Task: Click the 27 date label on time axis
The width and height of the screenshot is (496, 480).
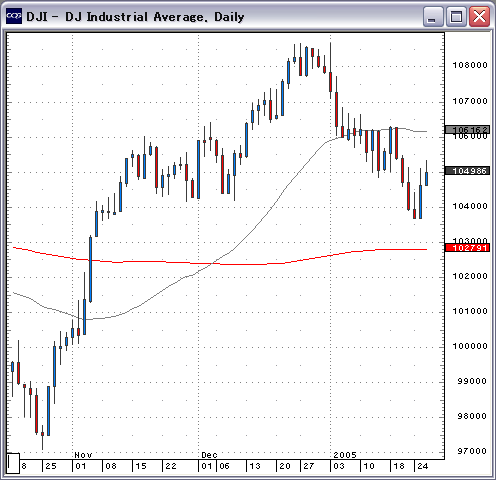Action: (x=309, y=466)
